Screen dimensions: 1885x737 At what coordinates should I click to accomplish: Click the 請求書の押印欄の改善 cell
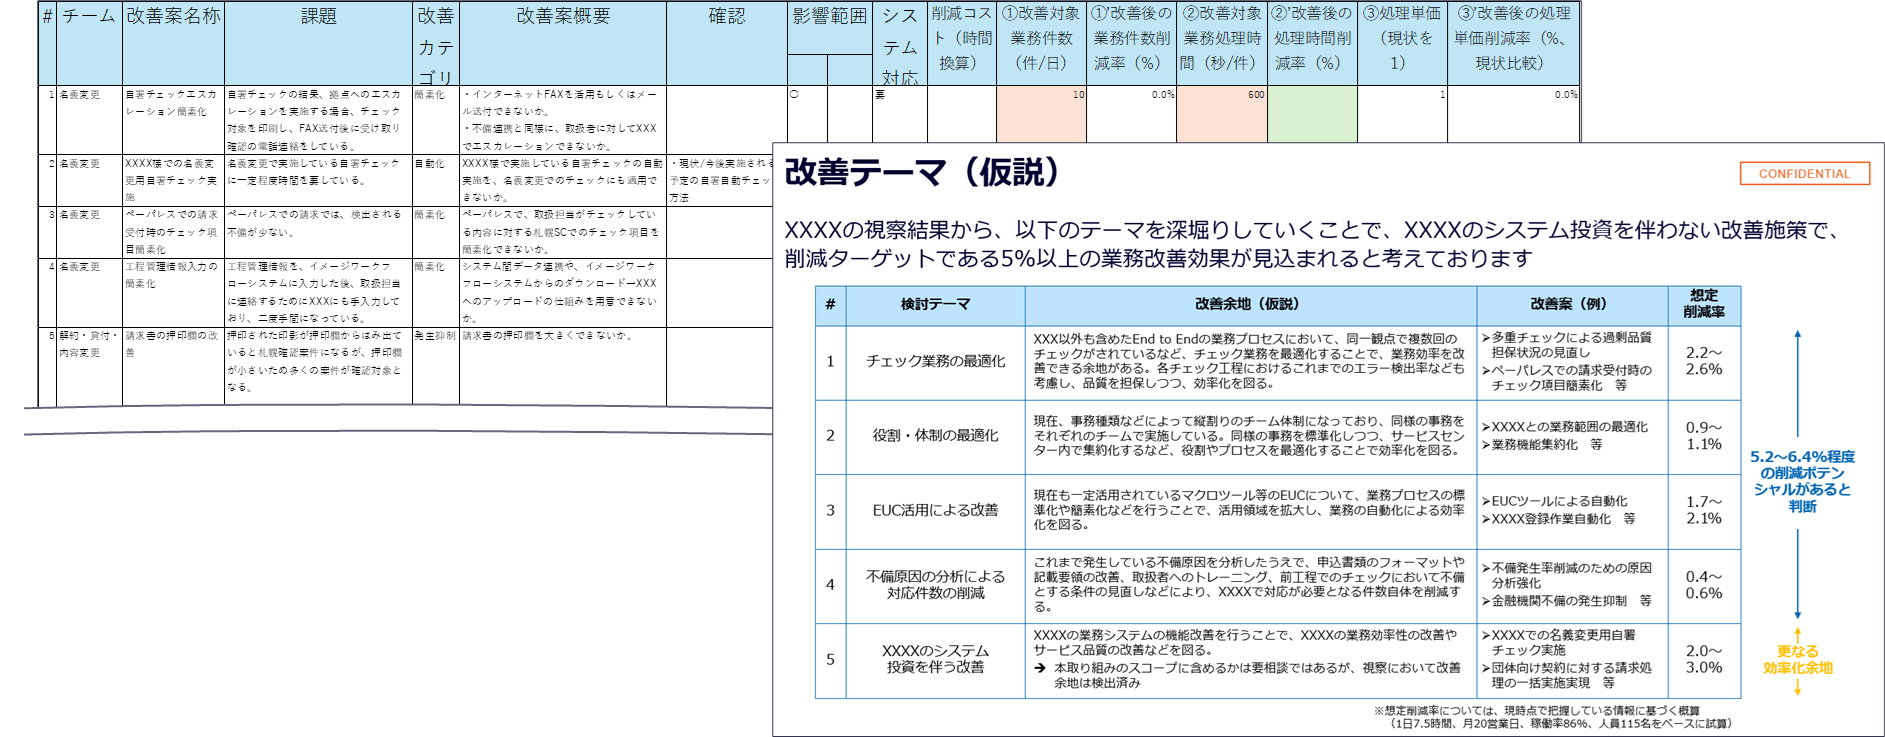click(x=173, y=366)
